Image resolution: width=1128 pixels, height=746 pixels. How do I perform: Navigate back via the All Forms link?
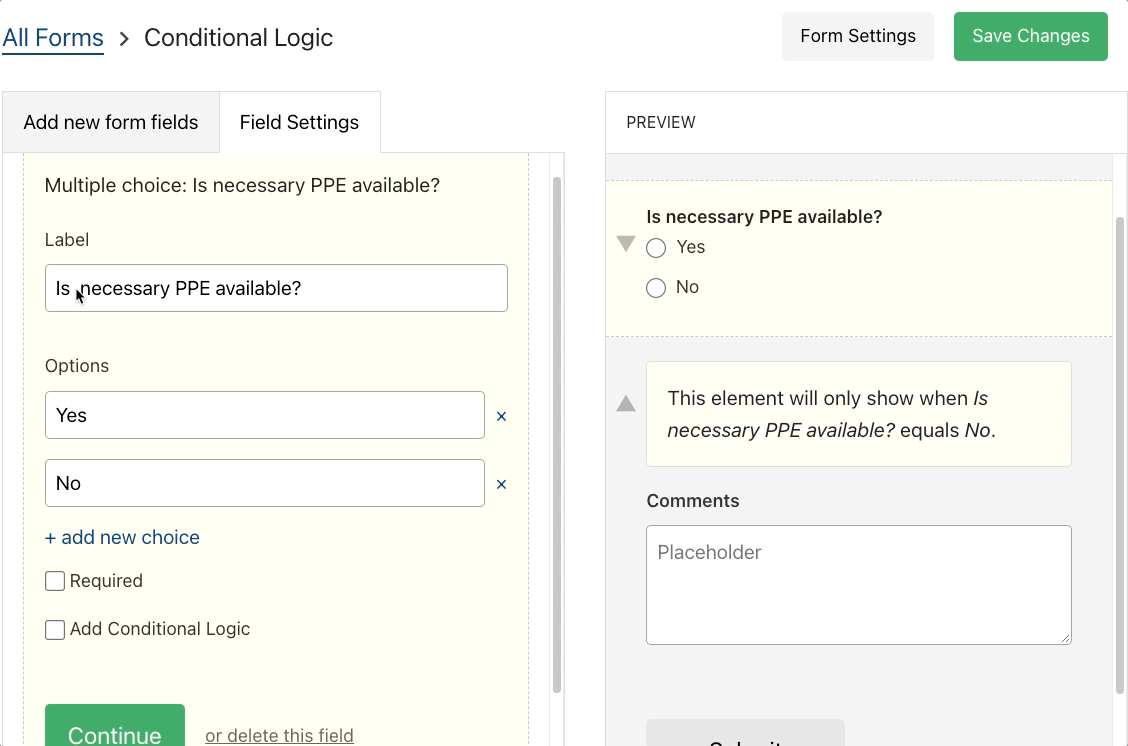coord(53,36)
